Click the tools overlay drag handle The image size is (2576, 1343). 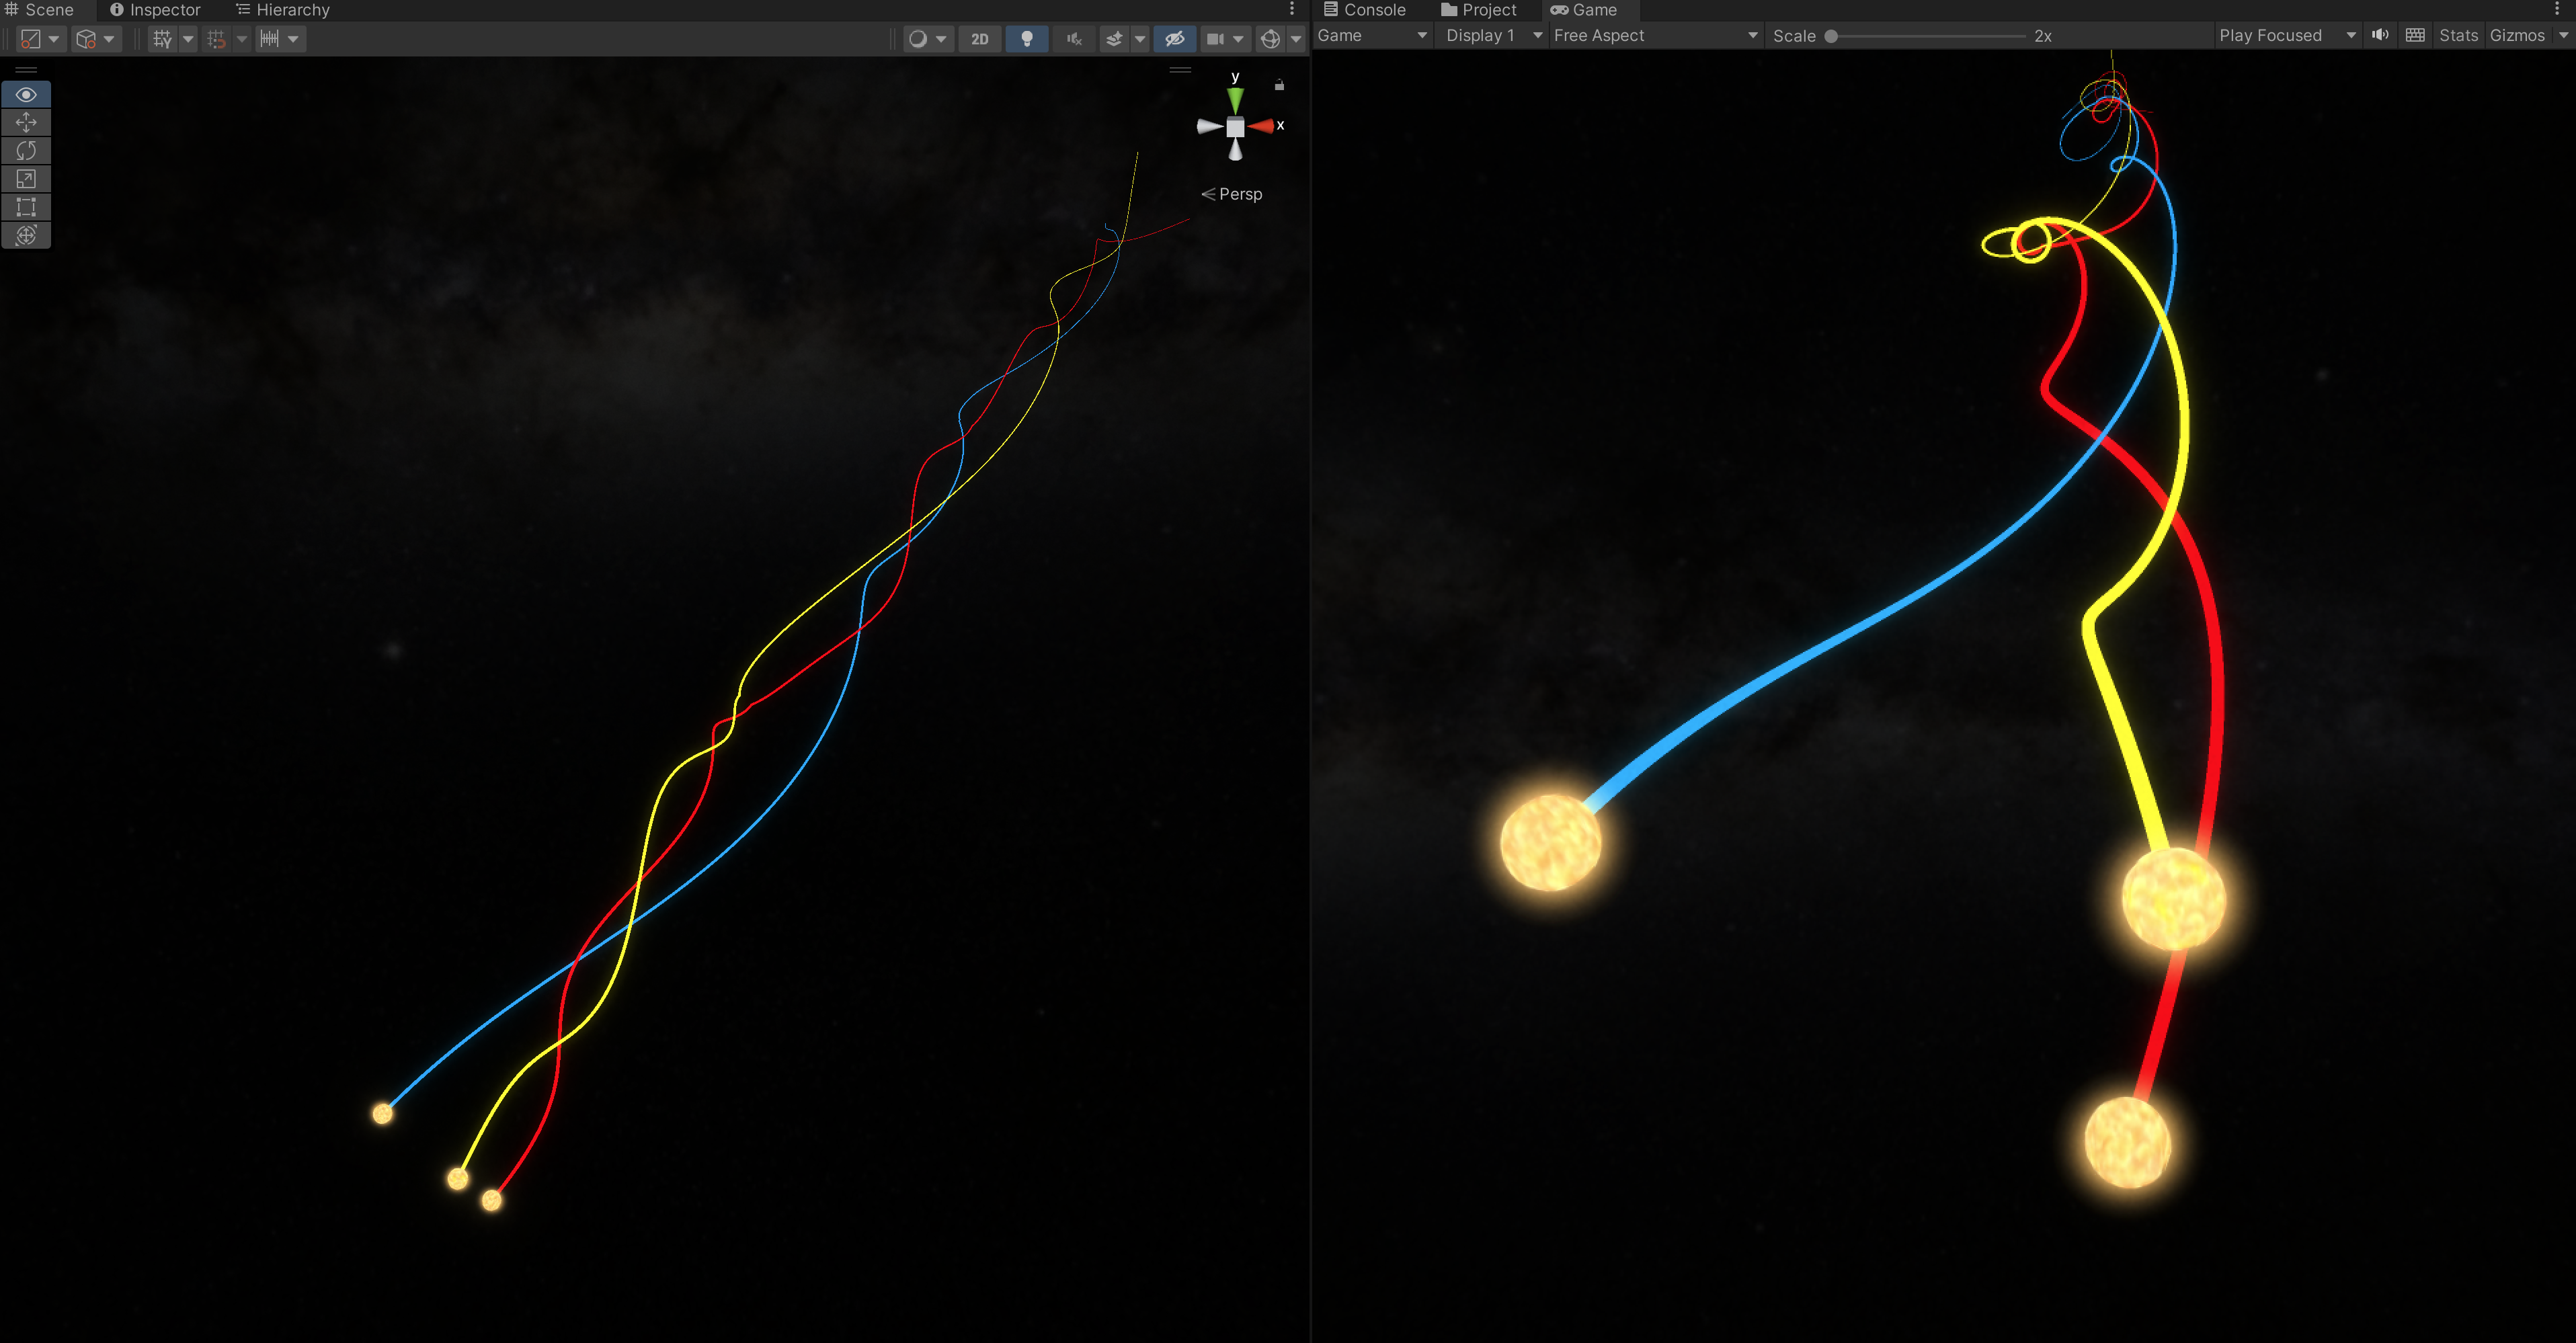26,70
